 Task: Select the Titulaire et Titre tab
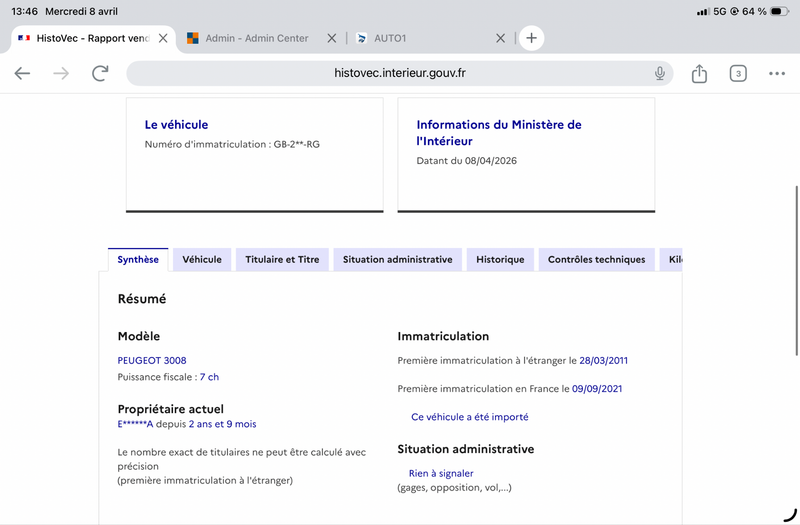coord(282,260)
